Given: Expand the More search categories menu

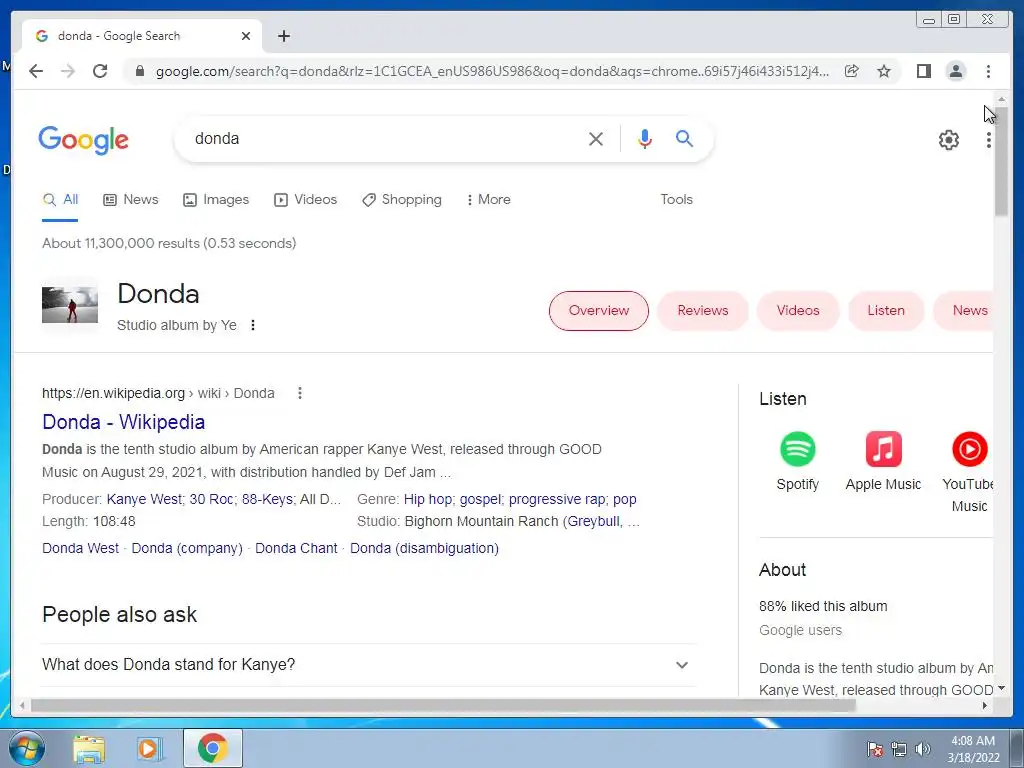Looking at the screenshot, I should 488,200.
